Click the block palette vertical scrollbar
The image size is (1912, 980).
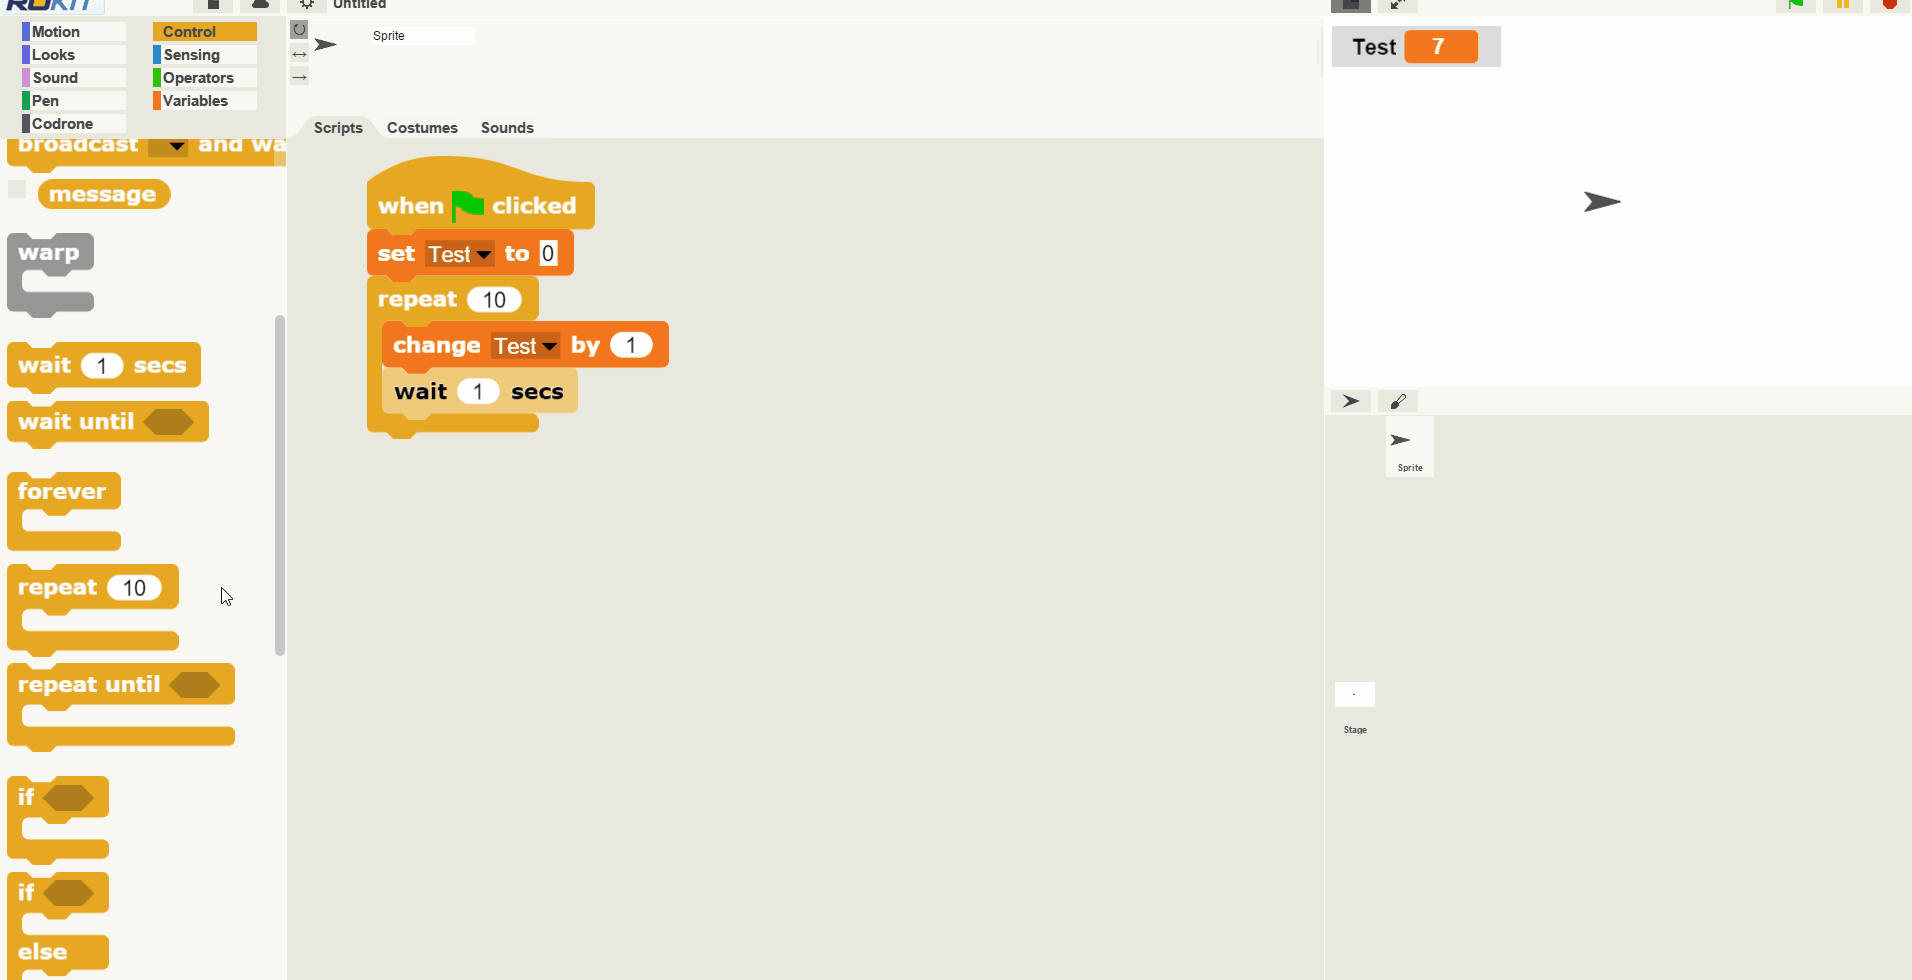point(280,485)
